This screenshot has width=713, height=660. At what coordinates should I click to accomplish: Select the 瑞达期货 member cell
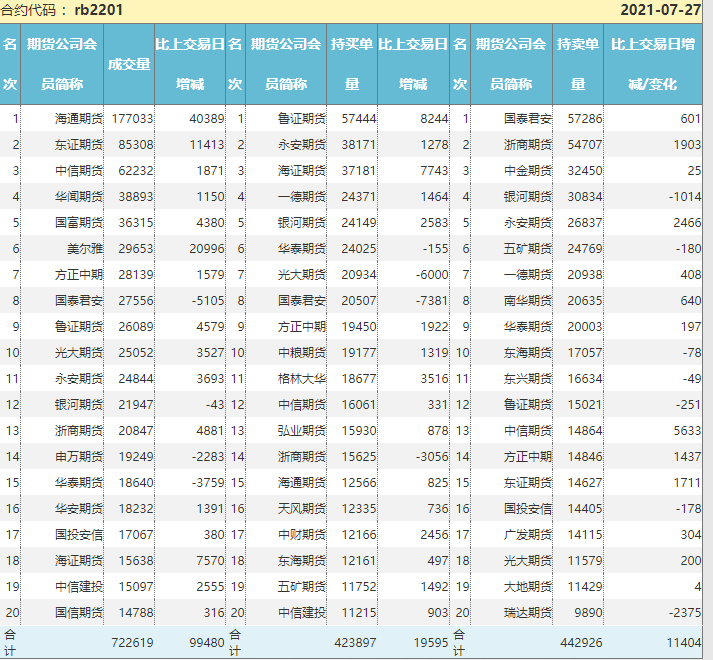[x=528, y=612]
